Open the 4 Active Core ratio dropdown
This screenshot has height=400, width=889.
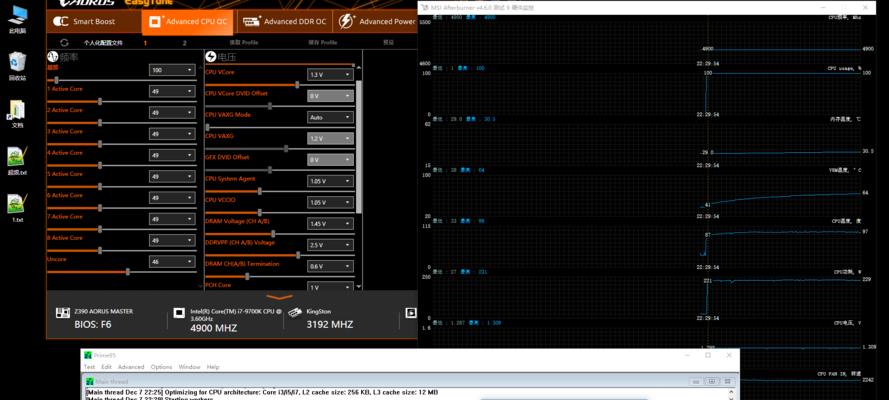coord(172,155)
